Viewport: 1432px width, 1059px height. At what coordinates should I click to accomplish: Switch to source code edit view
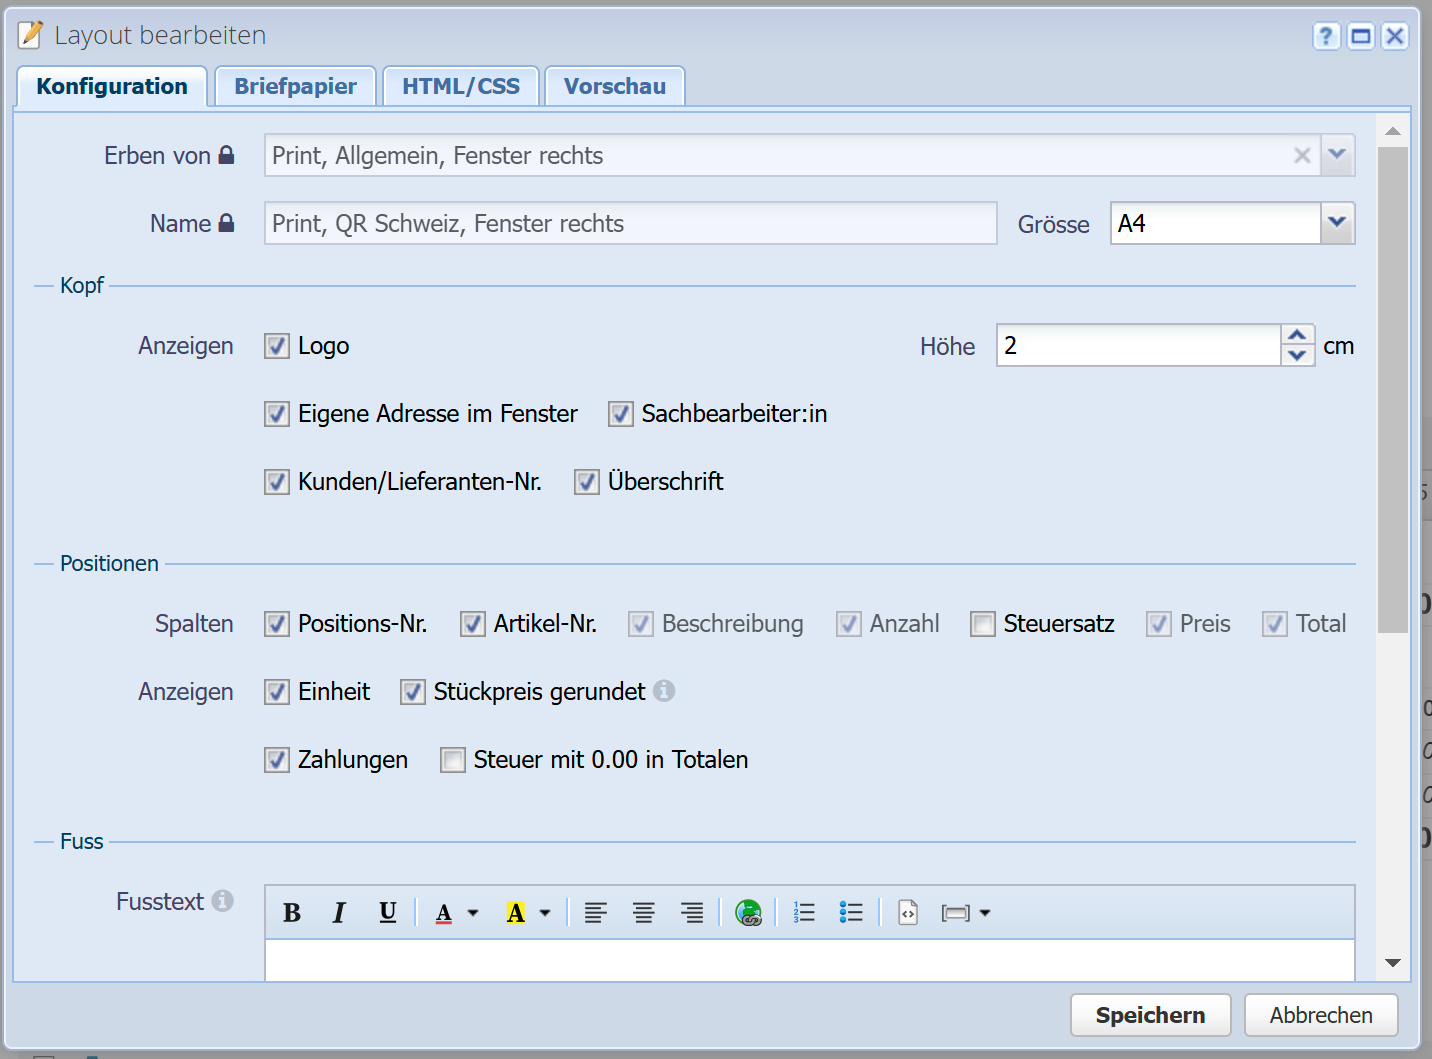[908, 913]
